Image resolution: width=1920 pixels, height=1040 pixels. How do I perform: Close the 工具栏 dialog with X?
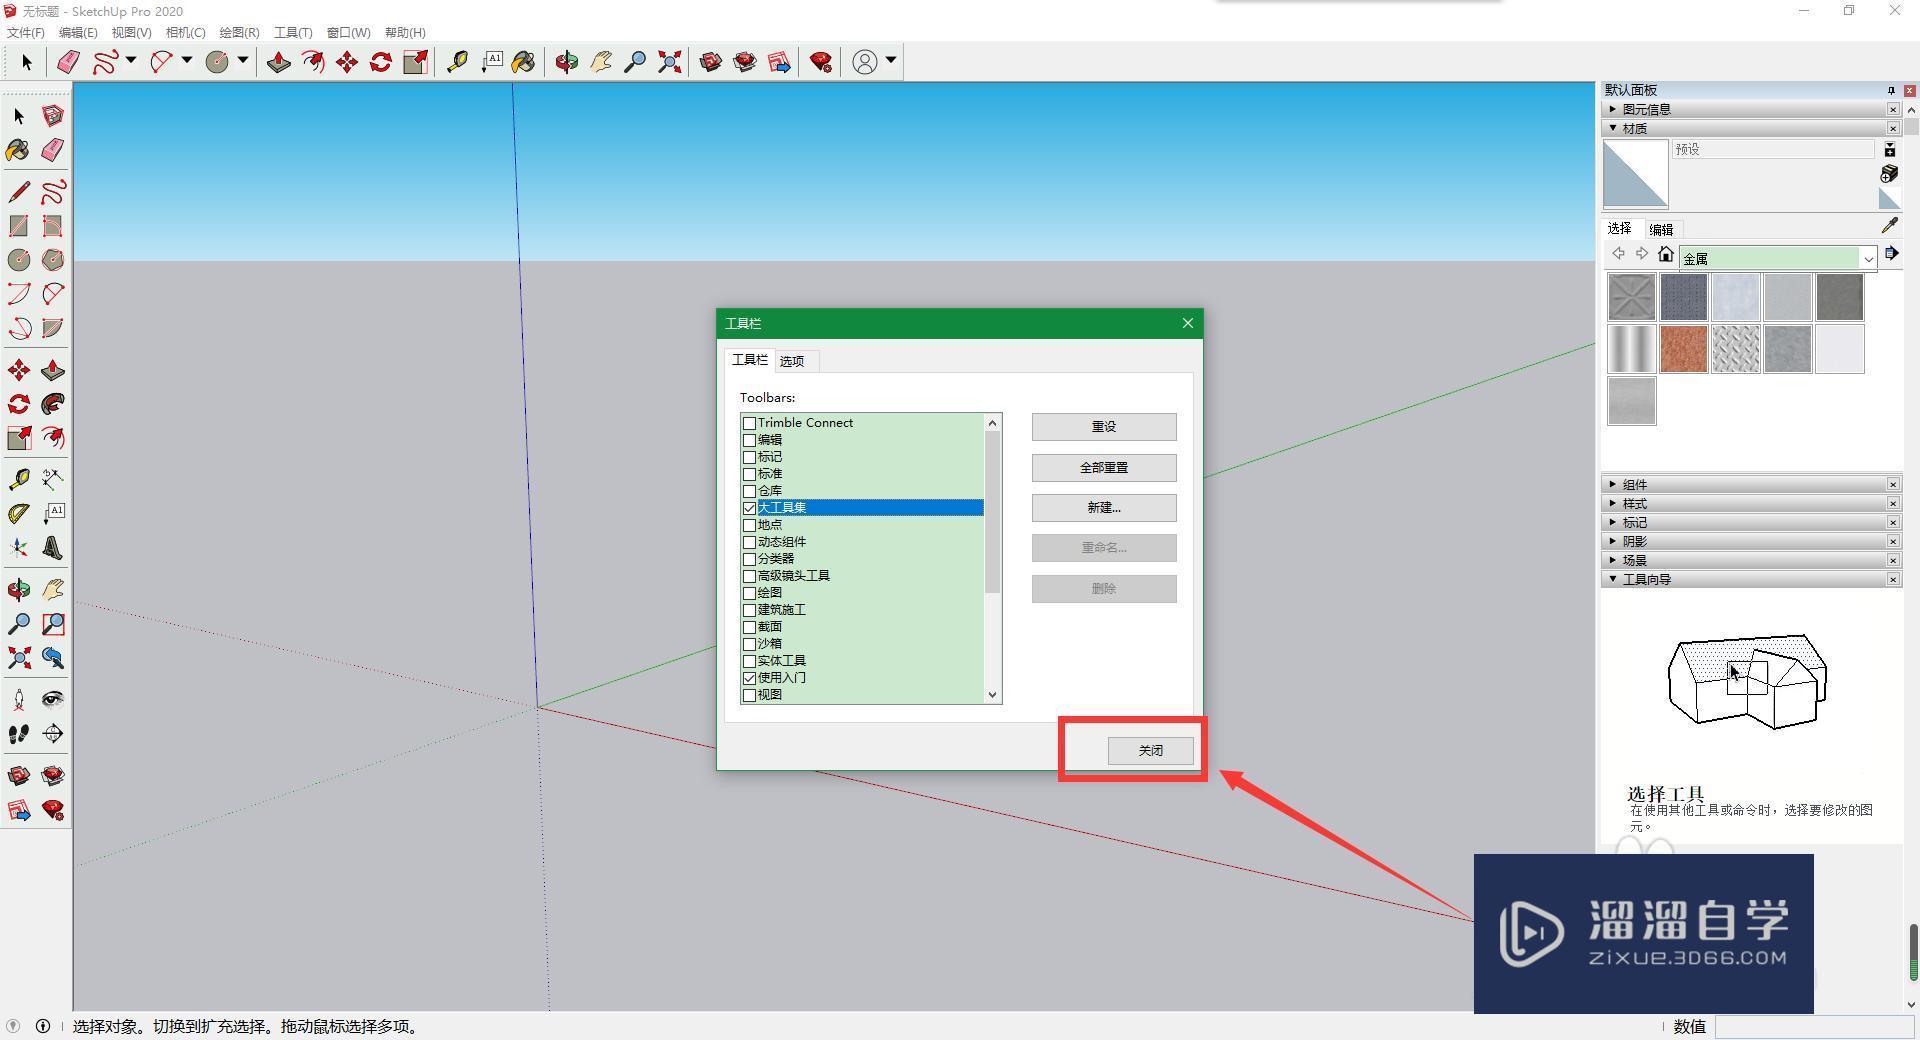point(1187,323)
